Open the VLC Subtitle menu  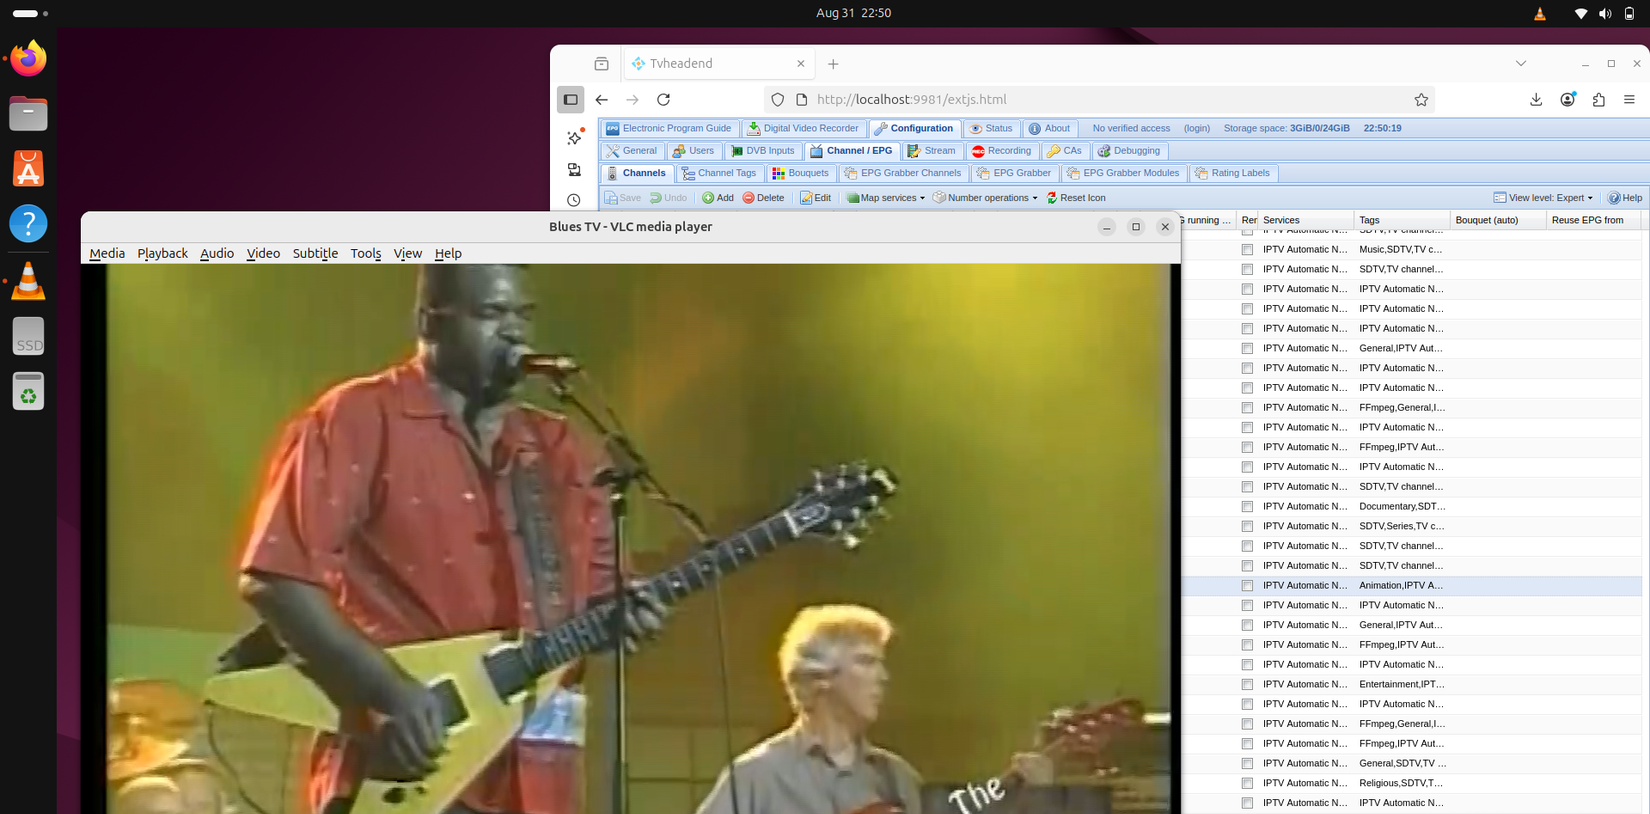[x=315, y=254]
